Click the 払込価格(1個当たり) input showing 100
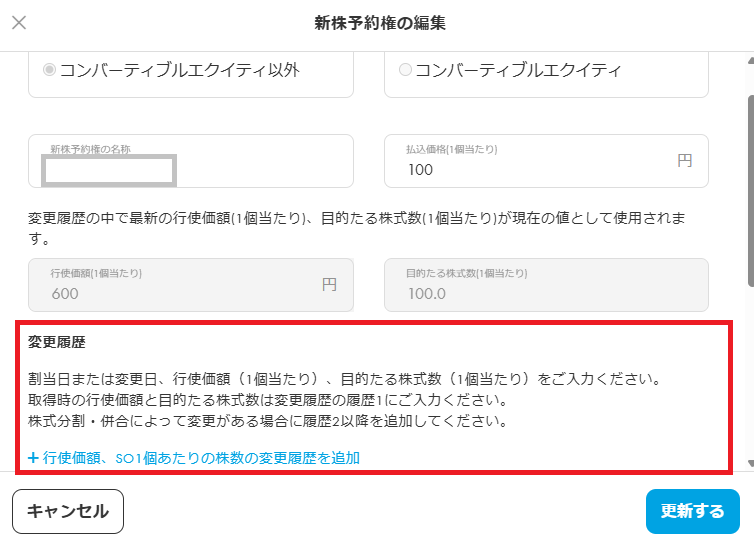The width and height of the screenshot is (754, 549). tap(530, 170)
